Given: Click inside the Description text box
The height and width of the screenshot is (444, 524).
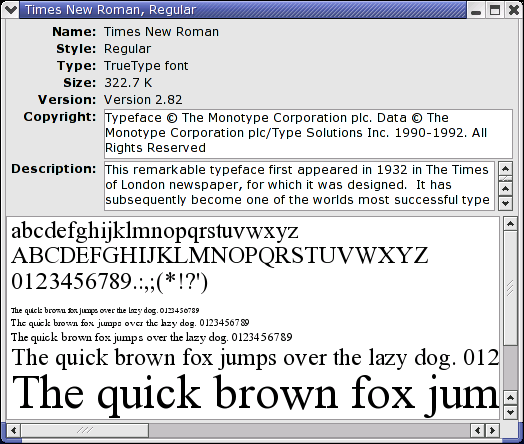Looking at the screenshot, I should (299, 186).
